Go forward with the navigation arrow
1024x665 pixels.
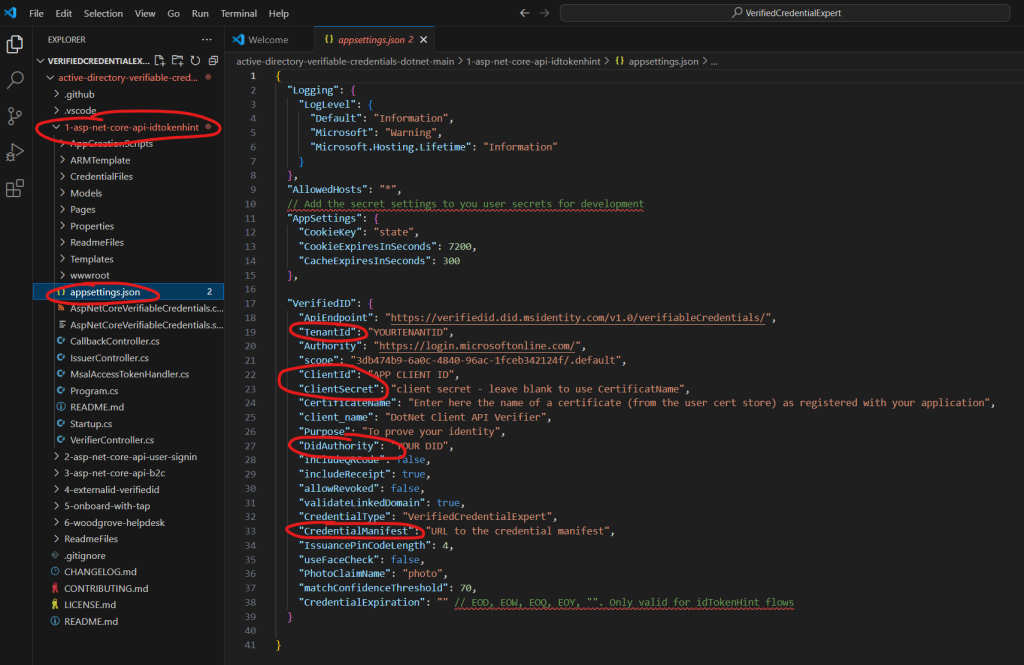pyautogui.click(x=544, y=12)
